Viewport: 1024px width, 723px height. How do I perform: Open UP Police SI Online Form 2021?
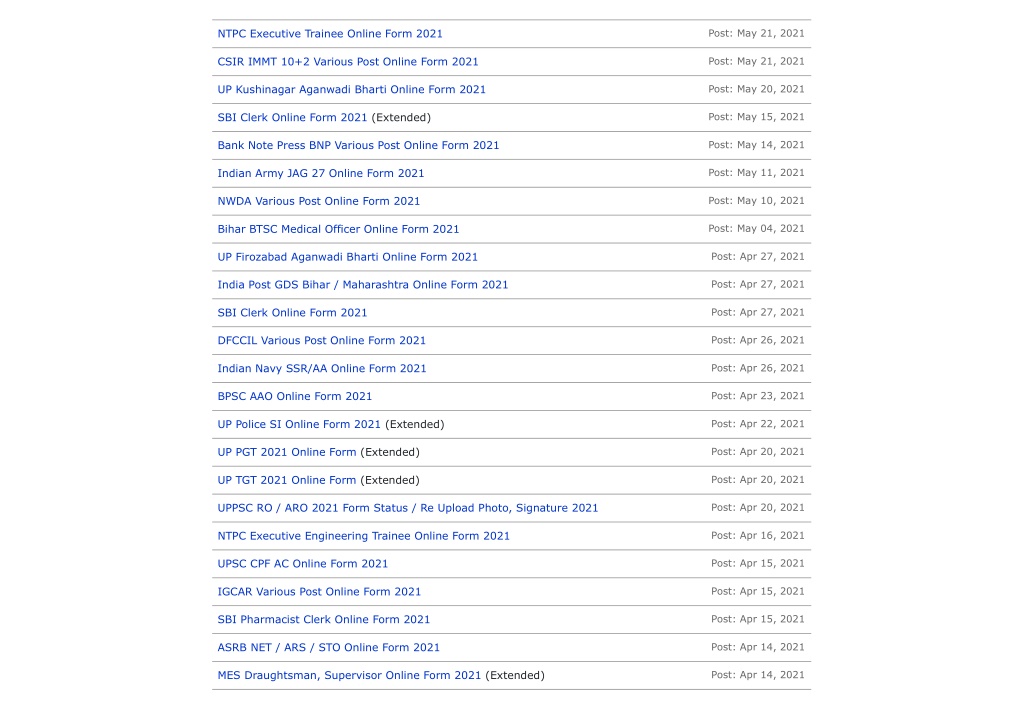click(x=298, y=425)
